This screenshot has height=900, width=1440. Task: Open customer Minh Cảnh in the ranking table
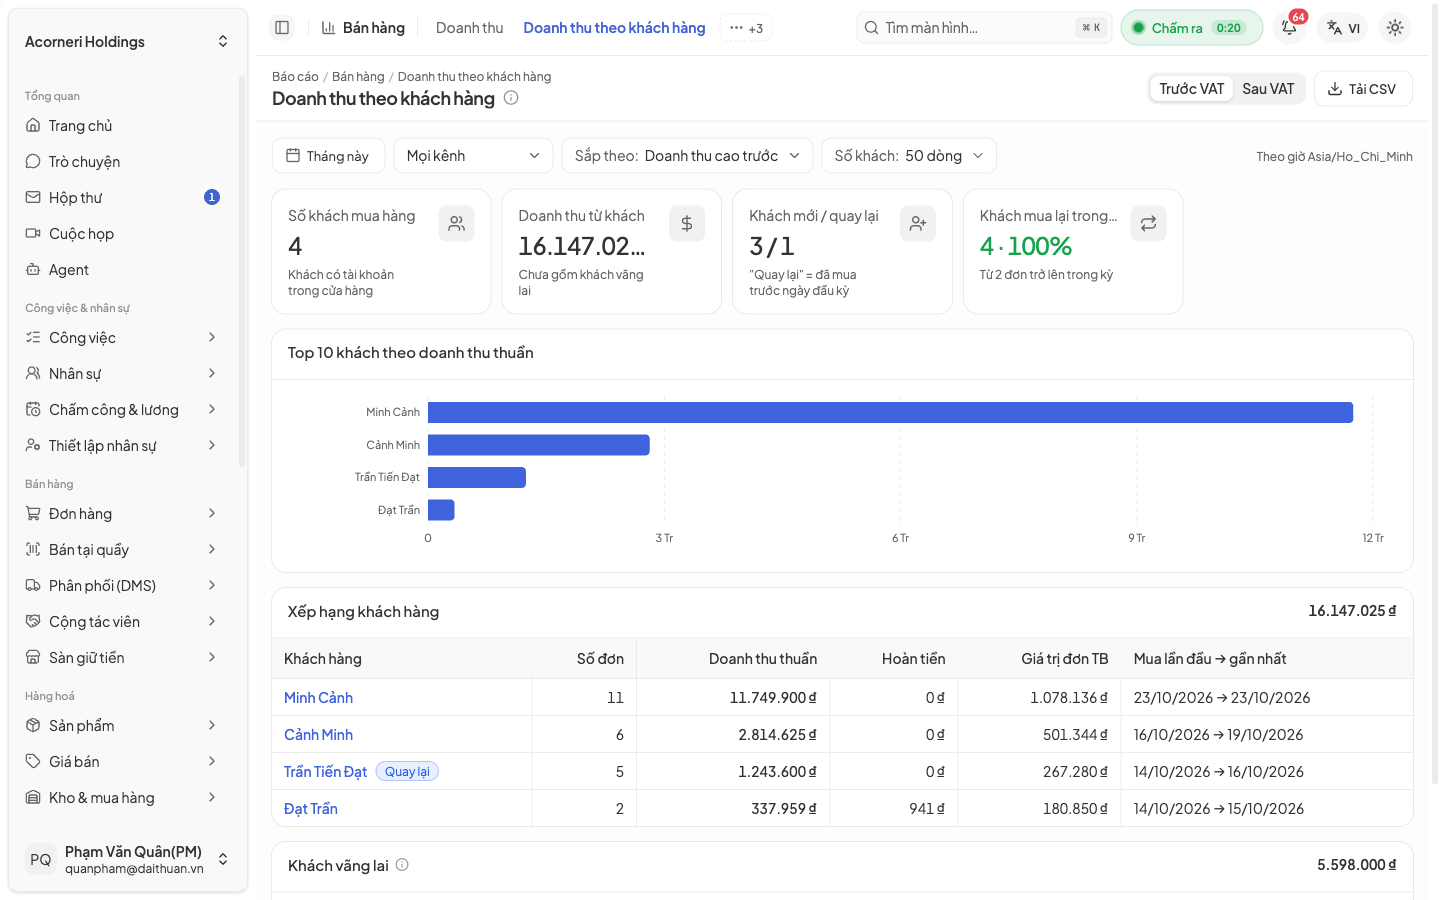coord(318,698)
